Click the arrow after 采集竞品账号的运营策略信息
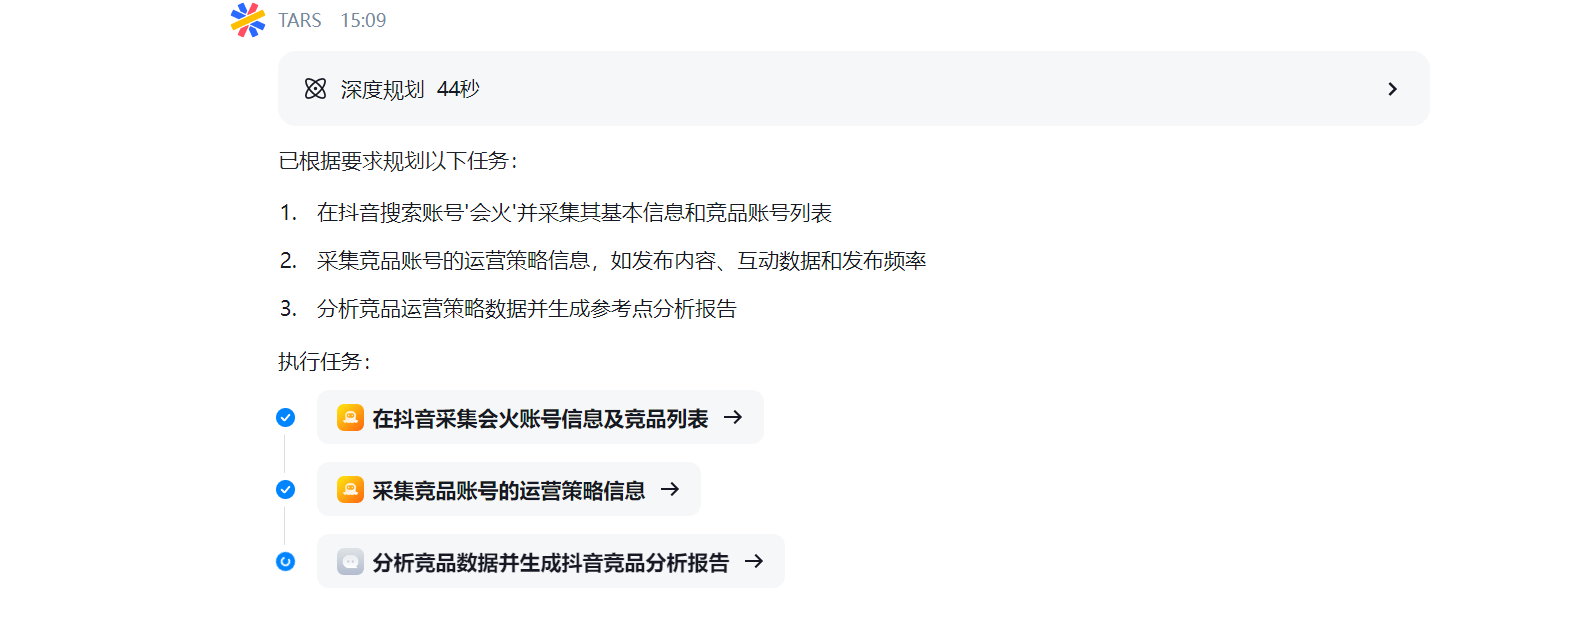1593x629 pixels. click(x=670, y=490)
